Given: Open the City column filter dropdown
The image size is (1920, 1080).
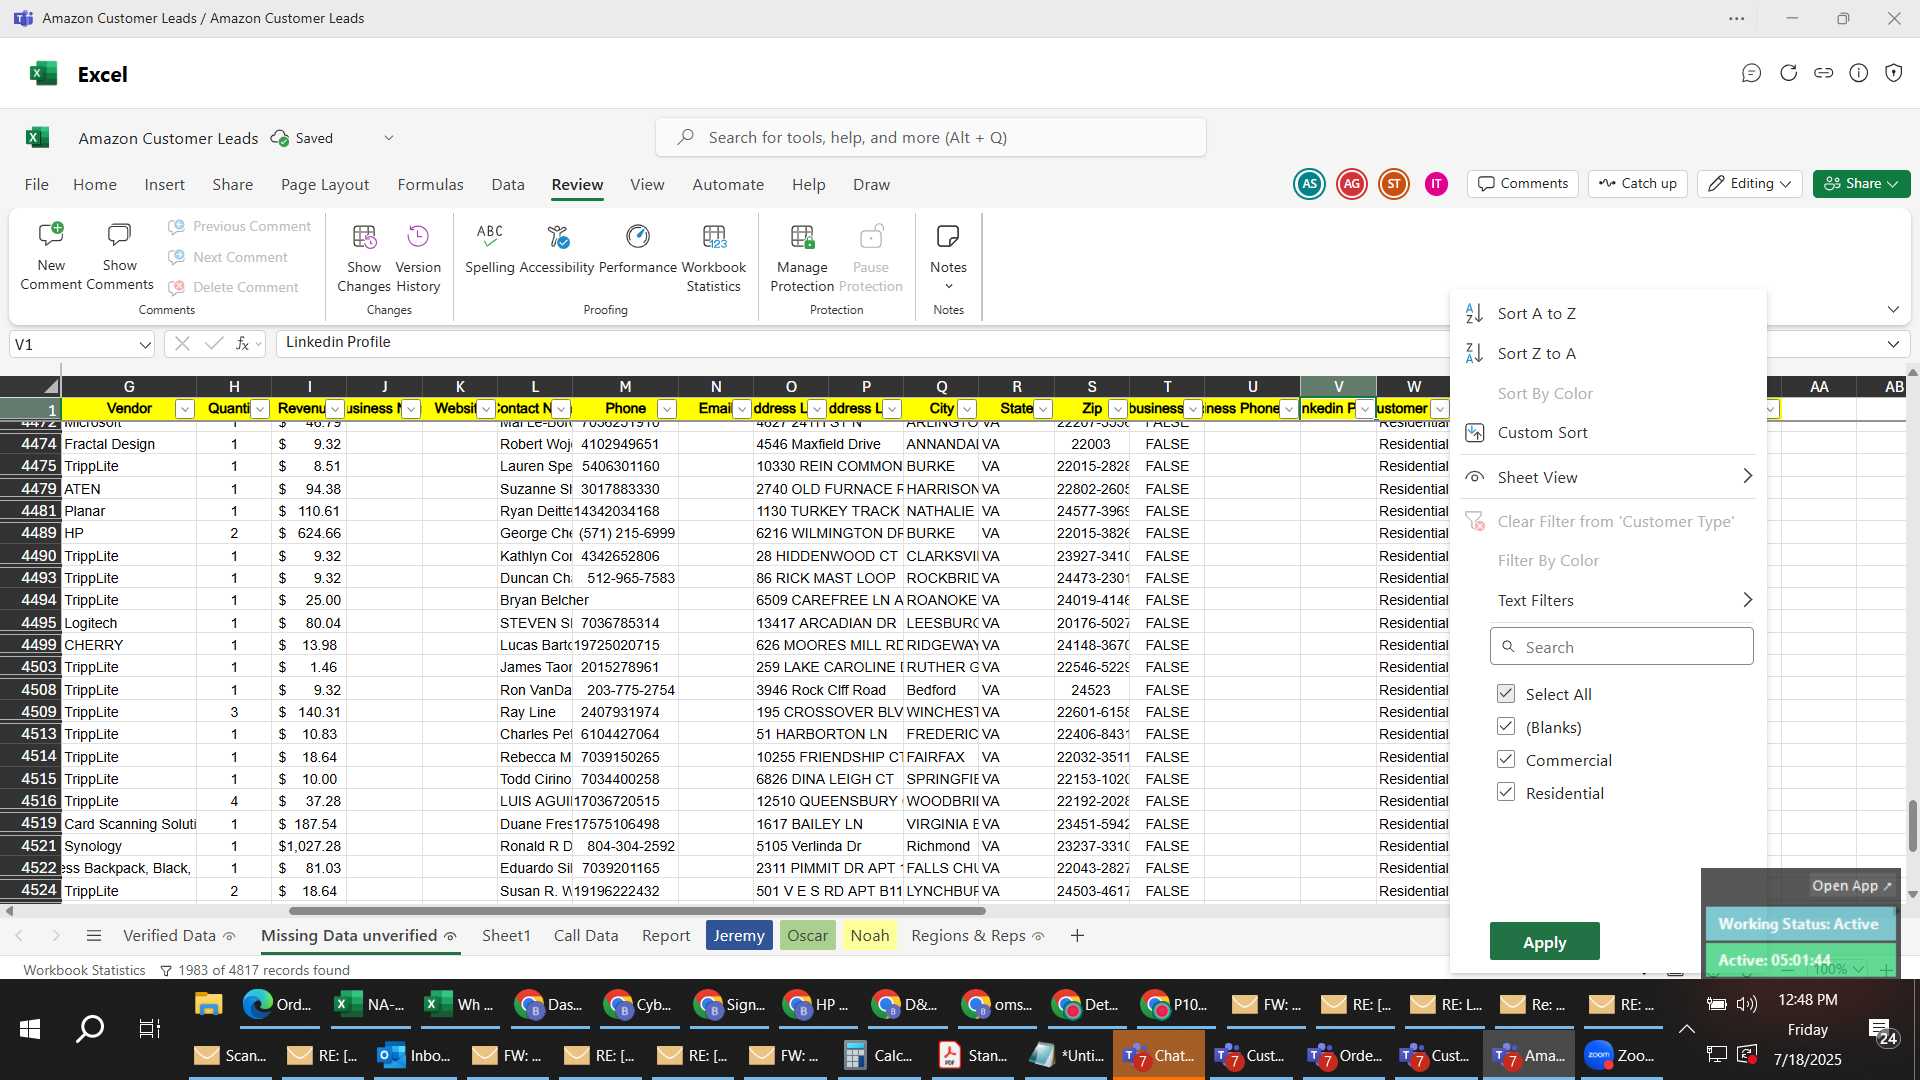Looking at the screenshot, I should click(967, 409).
